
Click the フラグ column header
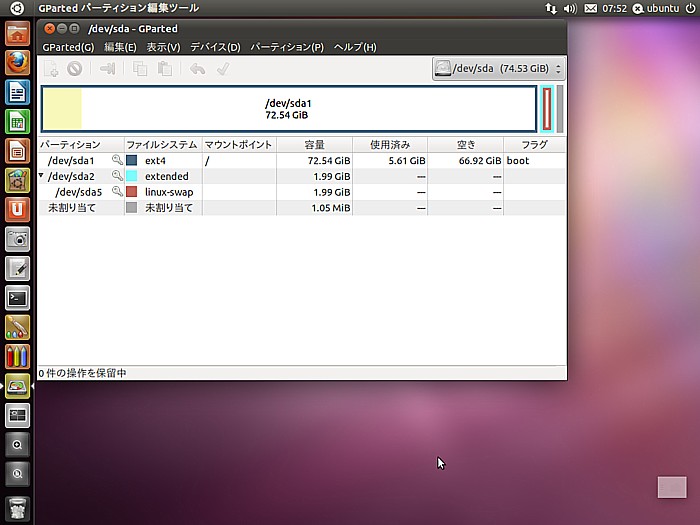pyautogui.click(x=534, y=145)
